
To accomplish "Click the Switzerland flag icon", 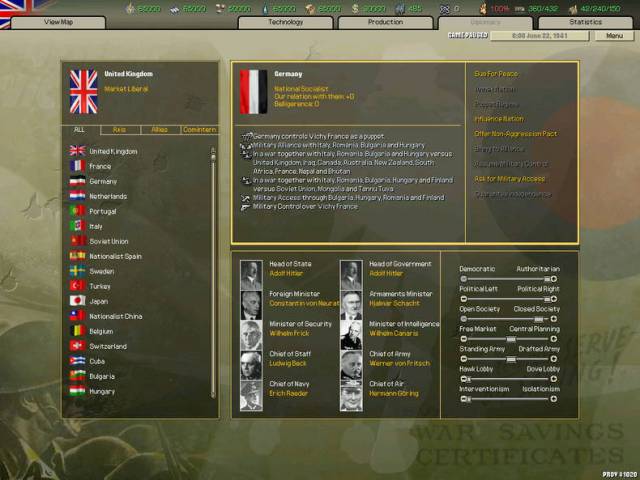I will tap(77, 346).
